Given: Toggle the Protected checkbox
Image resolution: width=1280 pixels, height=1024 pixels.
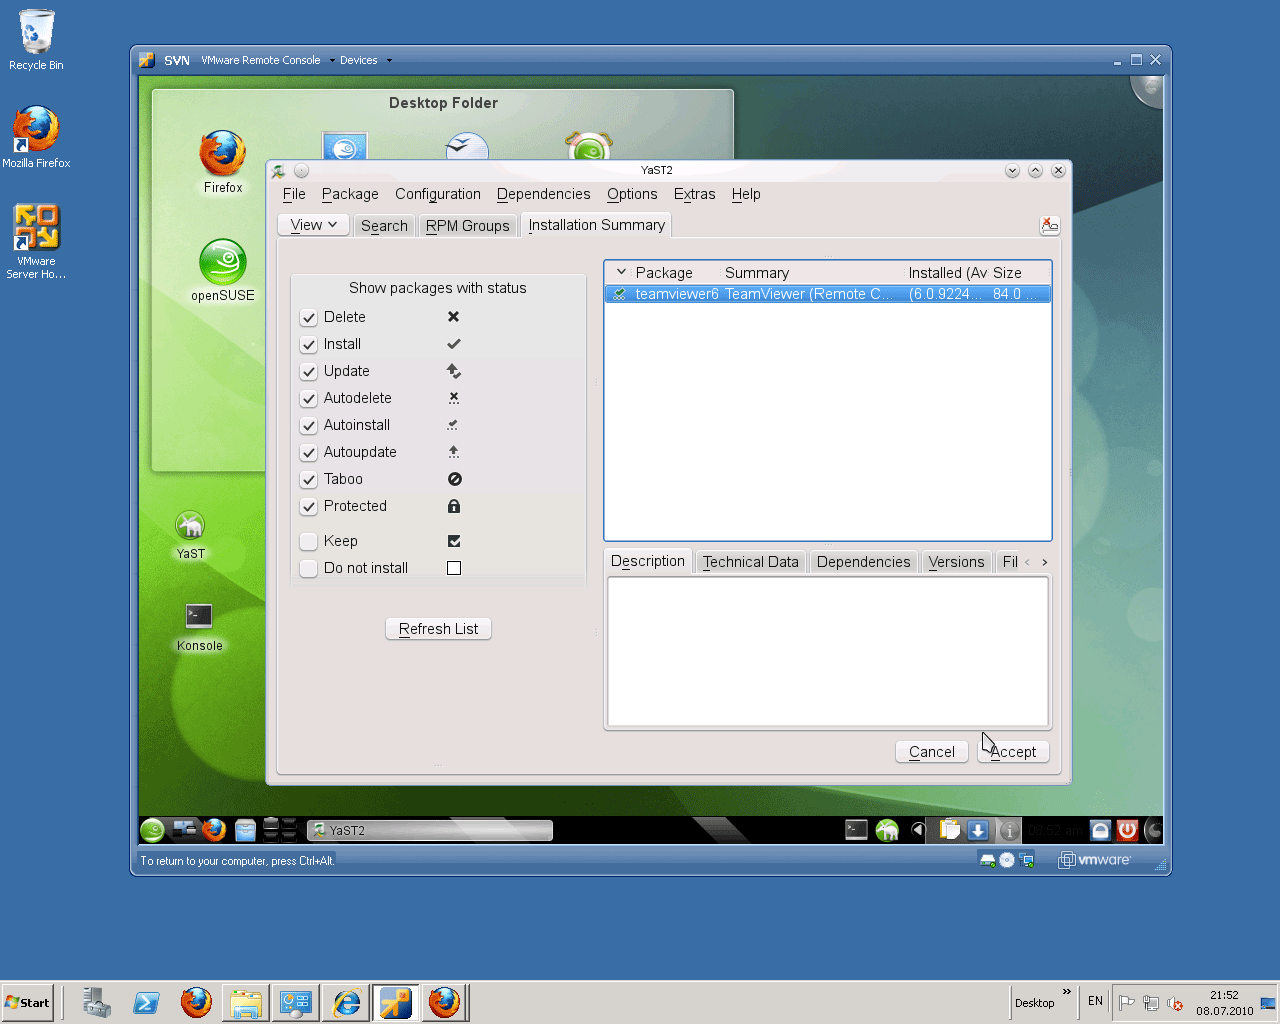Looking at the screenshot, I should pos(309,507).
